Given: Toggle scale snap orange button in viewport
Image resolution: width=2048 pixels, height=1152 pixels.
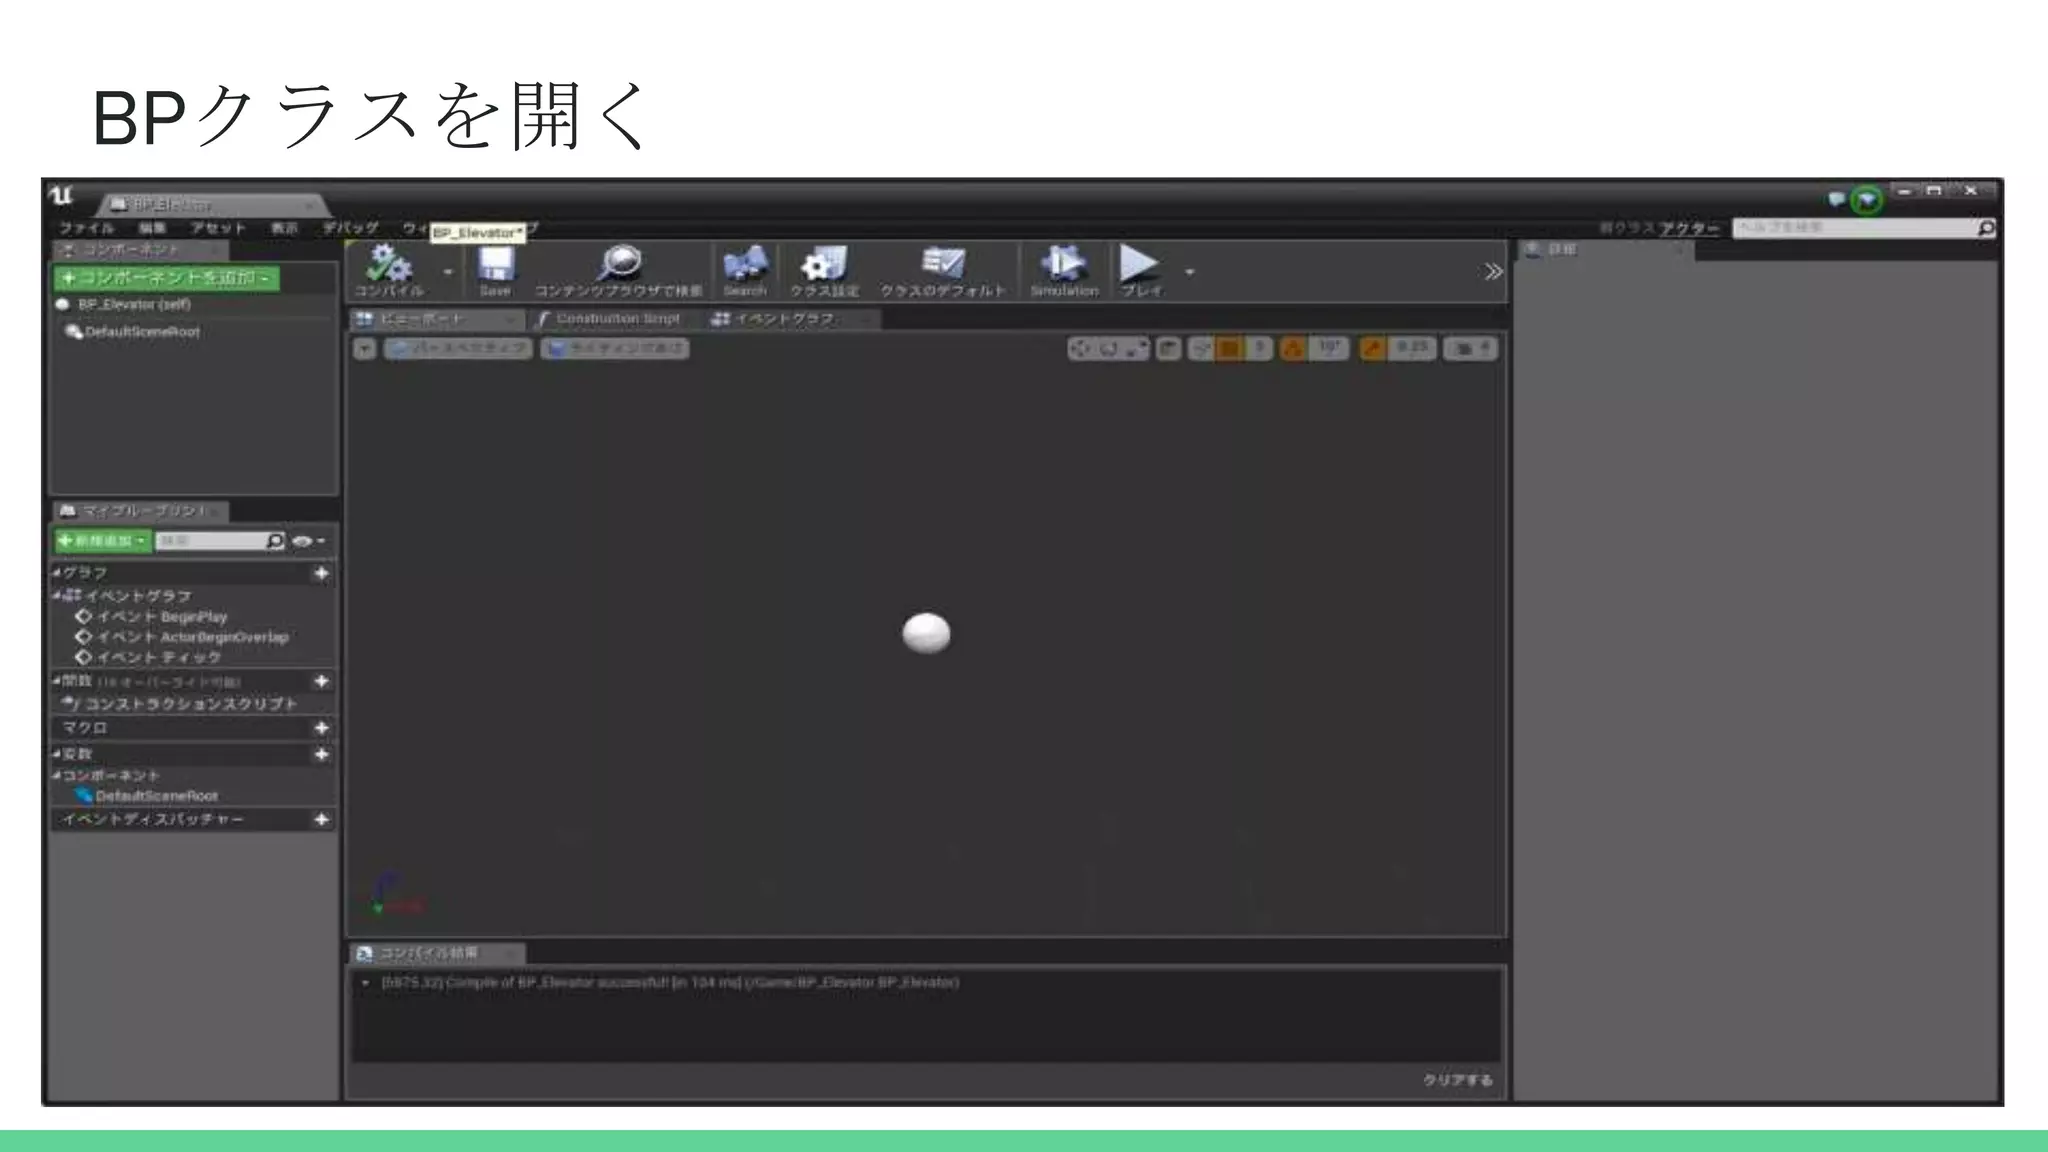Looking at the screenshot, I should pos(1372,348).
